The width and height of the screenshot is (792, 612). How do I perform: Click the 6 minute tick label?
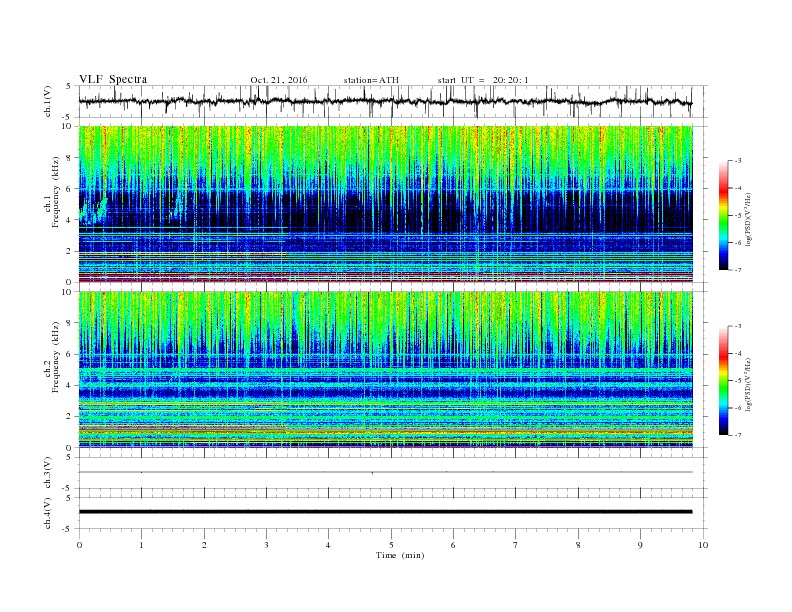click(453, 545)
